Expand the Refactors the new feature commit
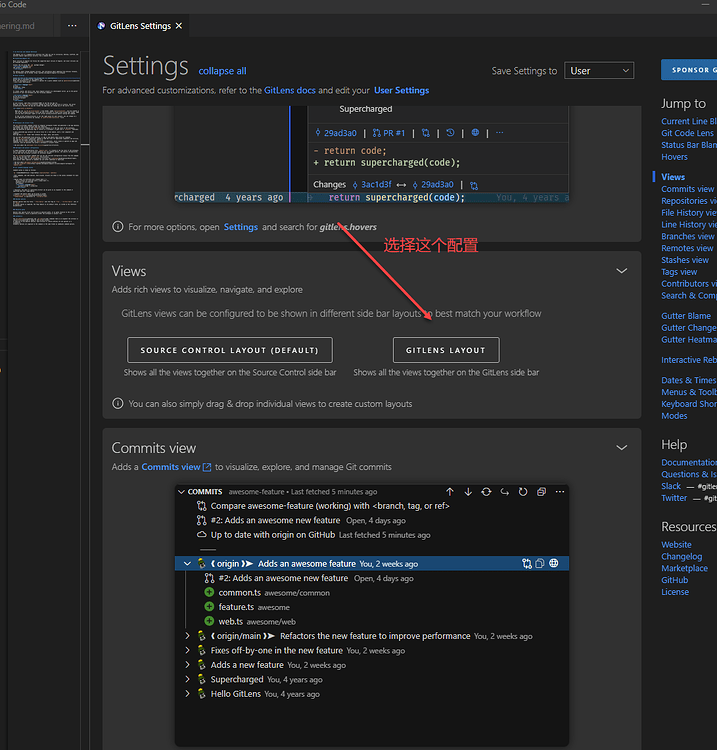Screen dimensions: 717x750 coord(188,636)
